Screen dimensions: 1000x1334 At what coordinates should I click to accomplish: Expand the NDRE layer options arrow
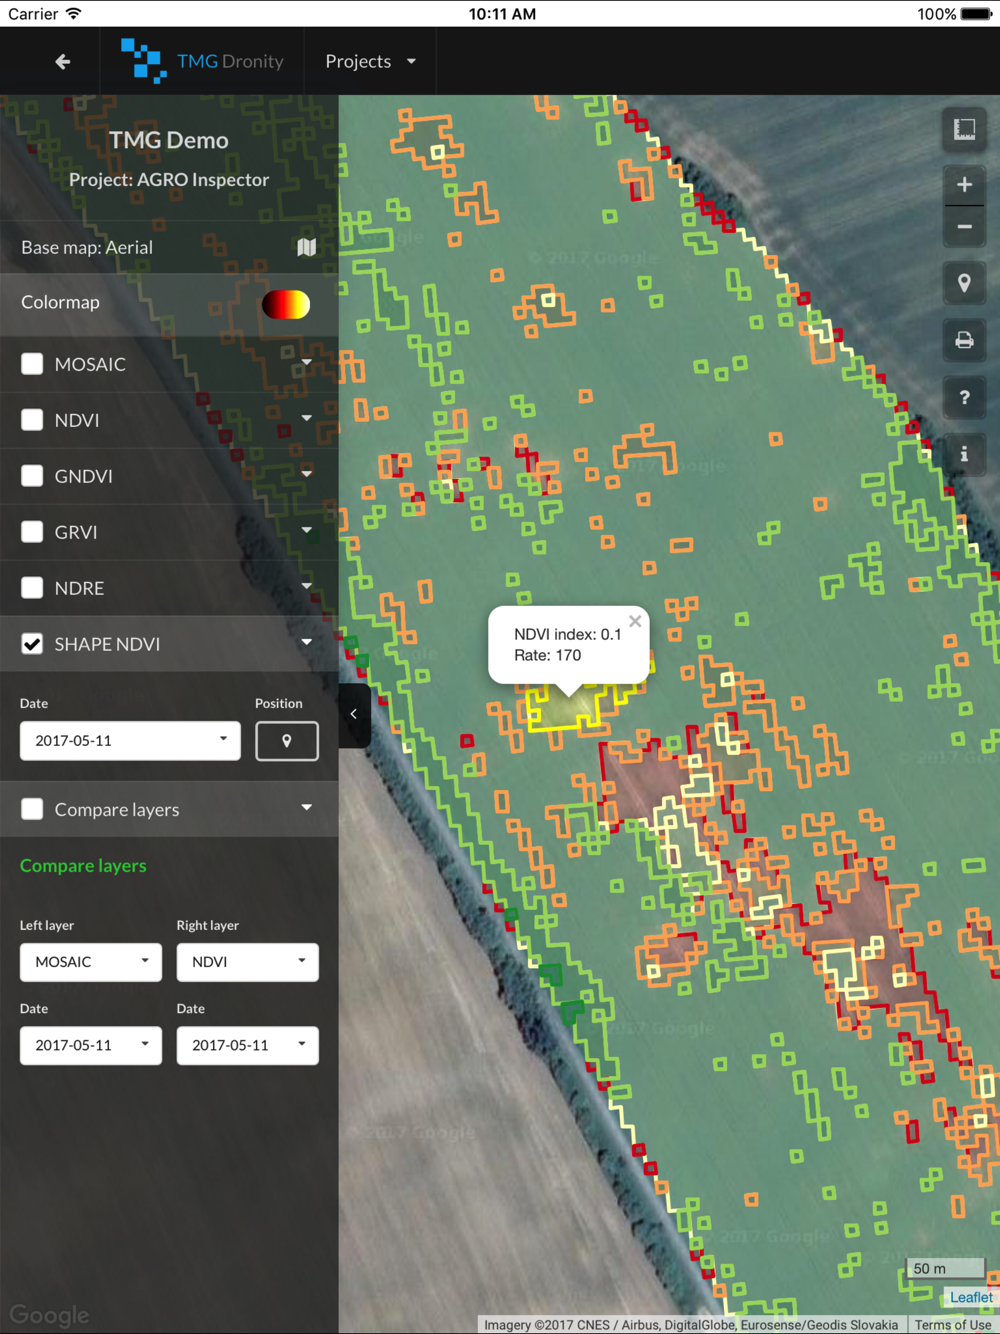(x=306, y=587)
